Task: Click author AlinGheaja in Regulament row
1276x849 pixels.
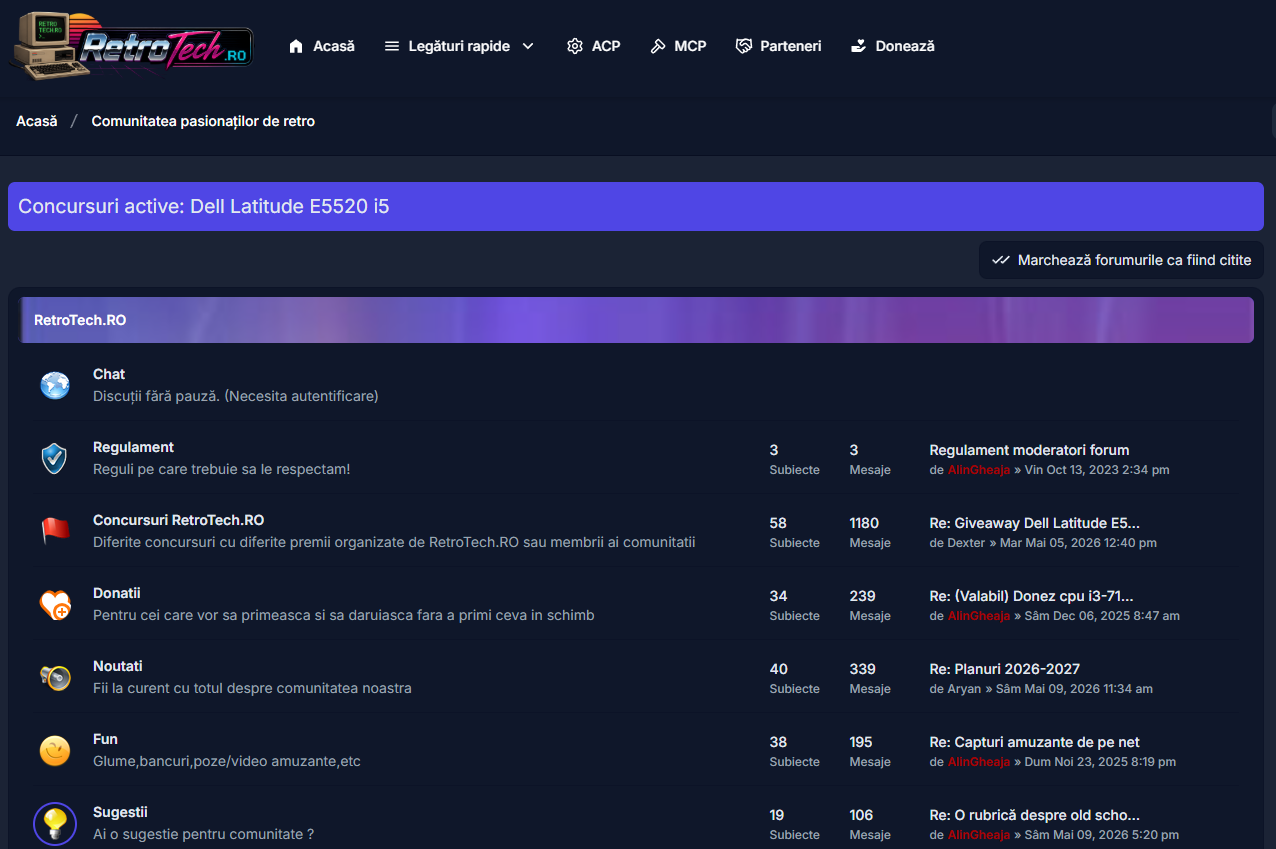Action: click(979, 470)
